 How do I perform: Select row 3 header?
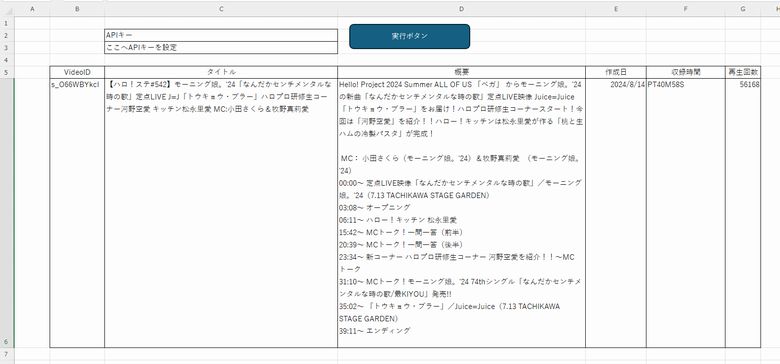click(7, 48)
